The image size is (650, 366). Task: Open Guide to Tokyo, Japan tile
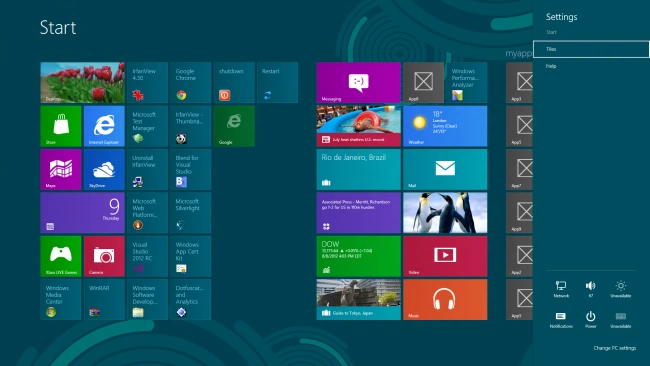pyautogui.click(x=359, y=300)
